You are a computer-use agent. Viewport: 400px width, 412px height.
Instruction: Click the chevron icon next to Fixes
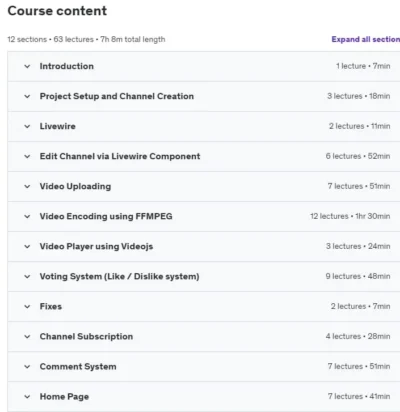point(27,306)
